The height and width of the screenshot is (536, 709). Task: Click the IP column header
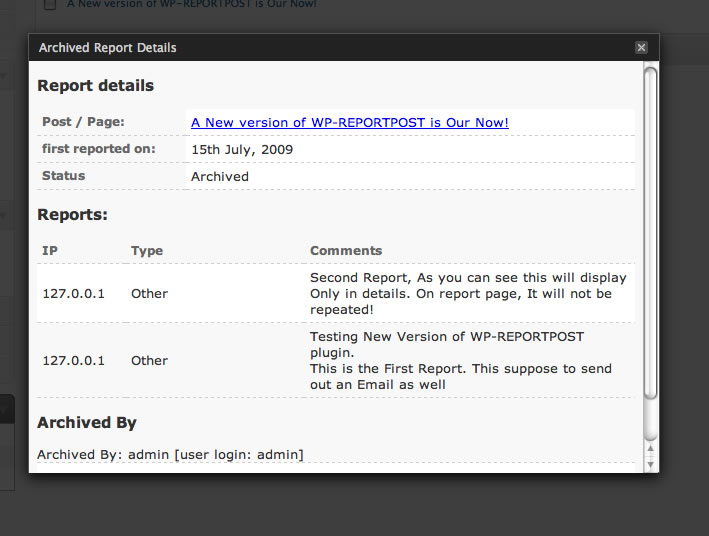[50, 251]
